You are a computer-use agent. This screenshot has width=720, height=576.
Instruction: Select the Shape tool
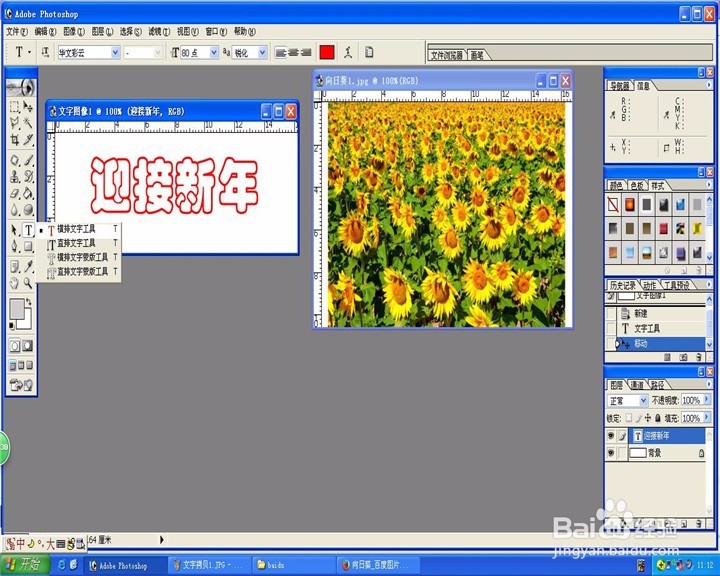[28, 246]
